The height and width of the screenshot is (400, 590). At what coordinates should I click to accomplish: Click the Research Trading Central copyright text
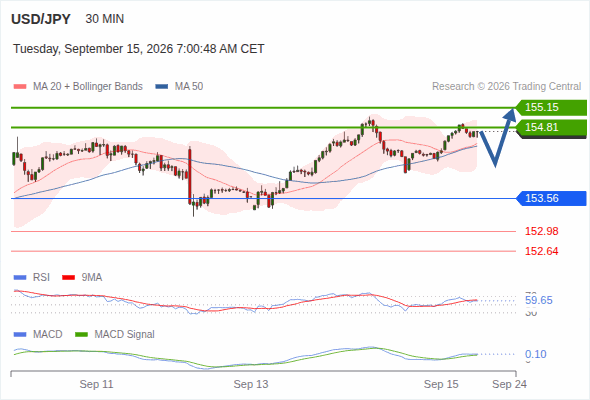506,87
